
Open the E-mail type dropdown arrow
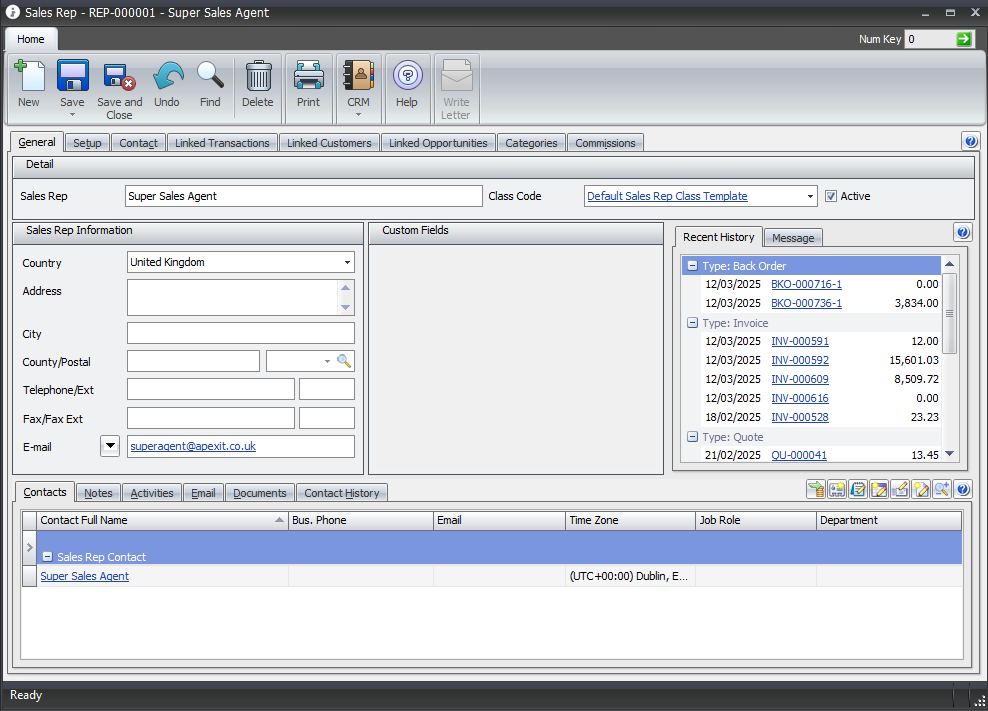click(110, 446)
